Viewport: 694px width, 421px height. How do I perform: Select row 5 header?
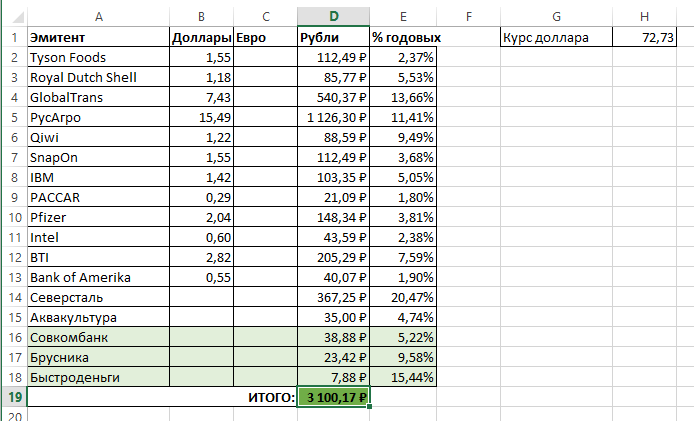(x=15, y=117)
